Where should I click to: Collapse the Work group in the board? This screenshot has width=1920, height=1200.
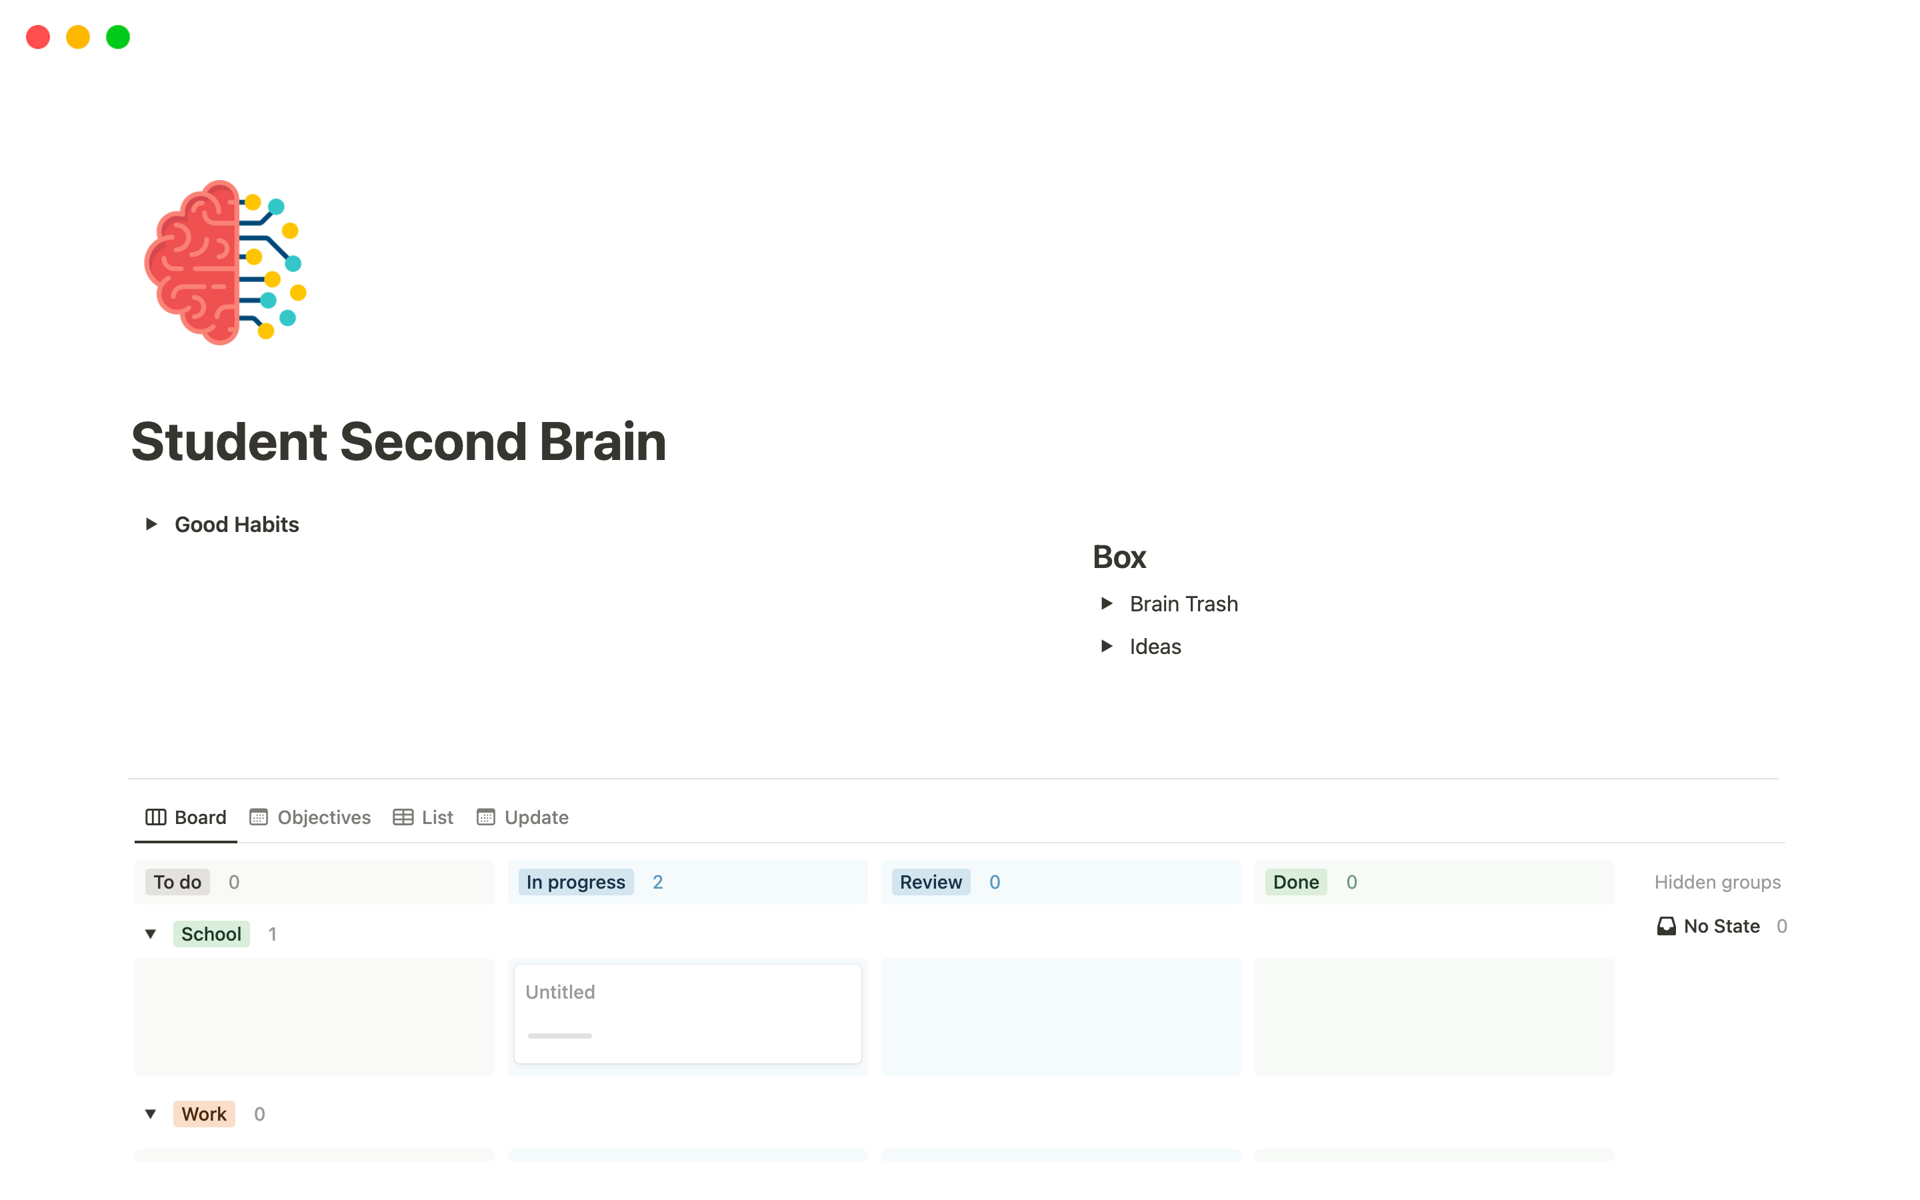tap(151, 1113)
